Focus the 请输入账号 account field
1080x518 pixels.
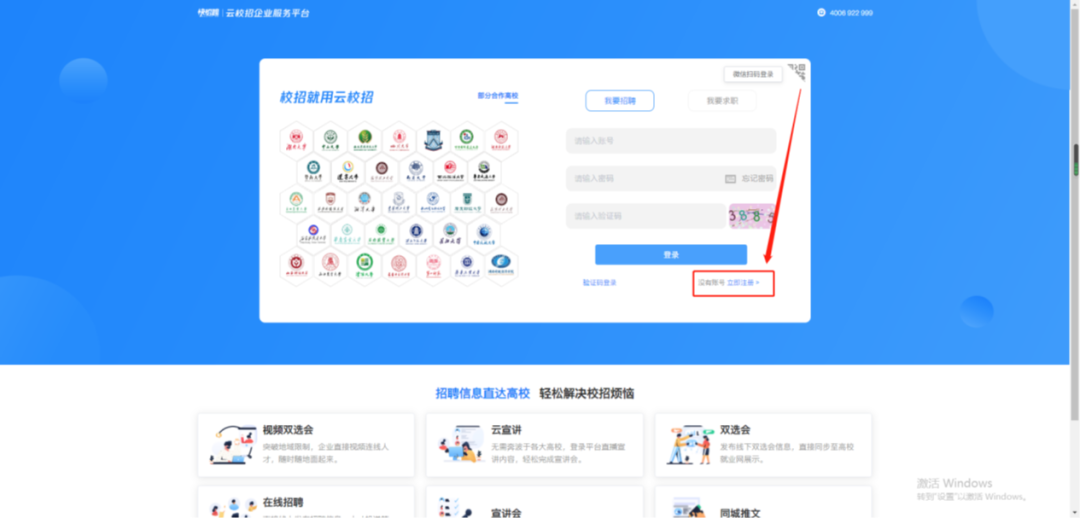pos(670,141)
